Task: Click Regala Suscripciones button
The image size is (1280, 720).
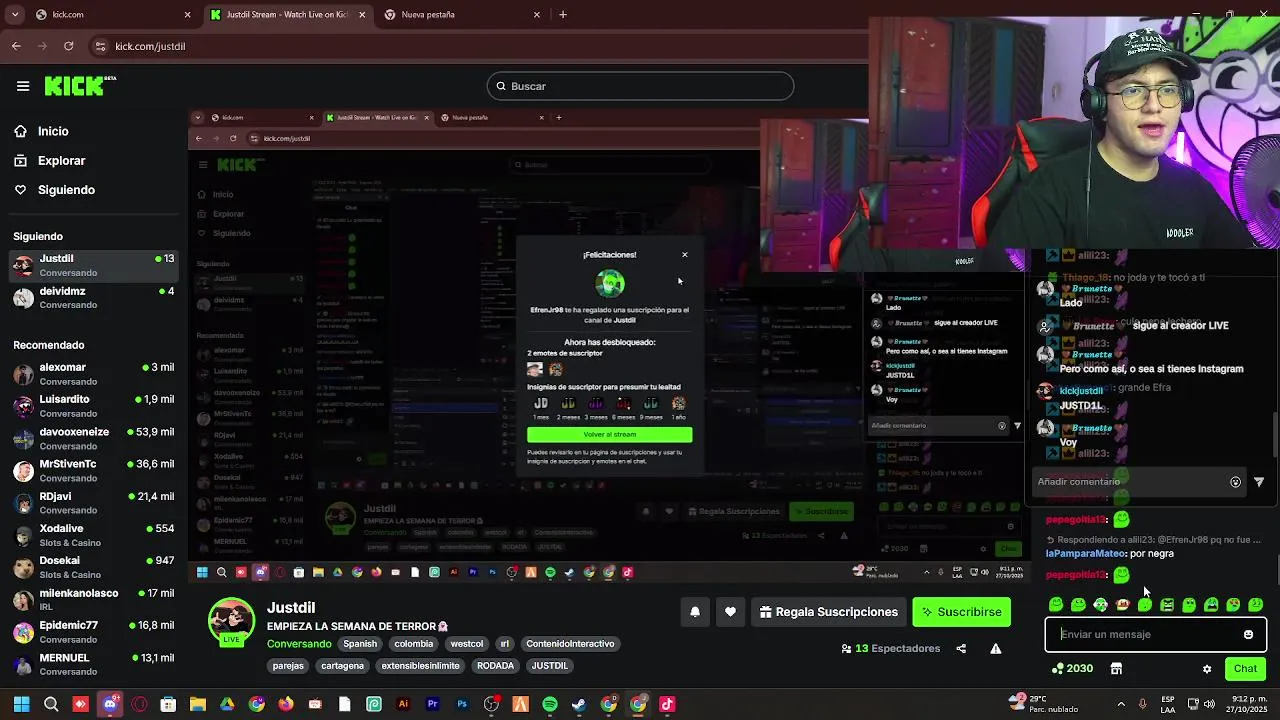Action: pos(828,612)
